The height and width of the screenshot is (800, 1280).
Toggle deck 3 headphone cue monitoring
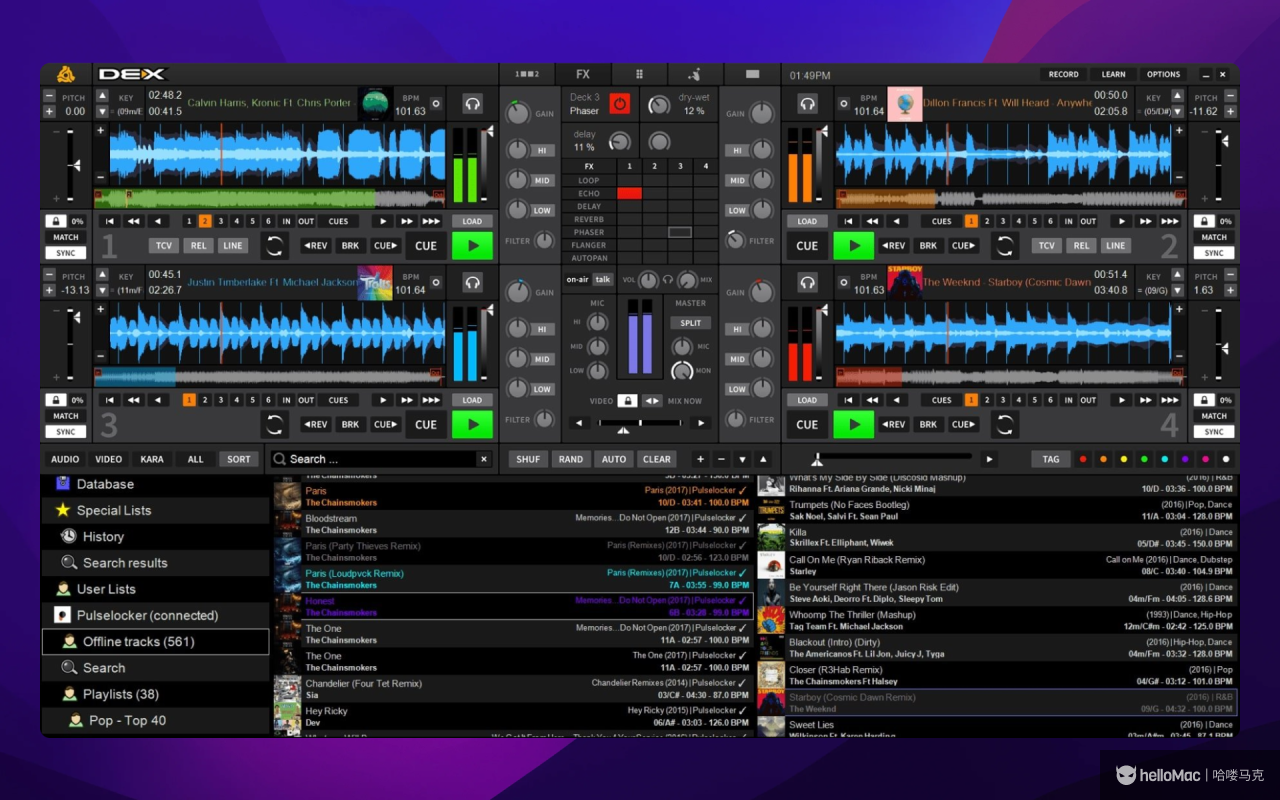tap(473, 283)
